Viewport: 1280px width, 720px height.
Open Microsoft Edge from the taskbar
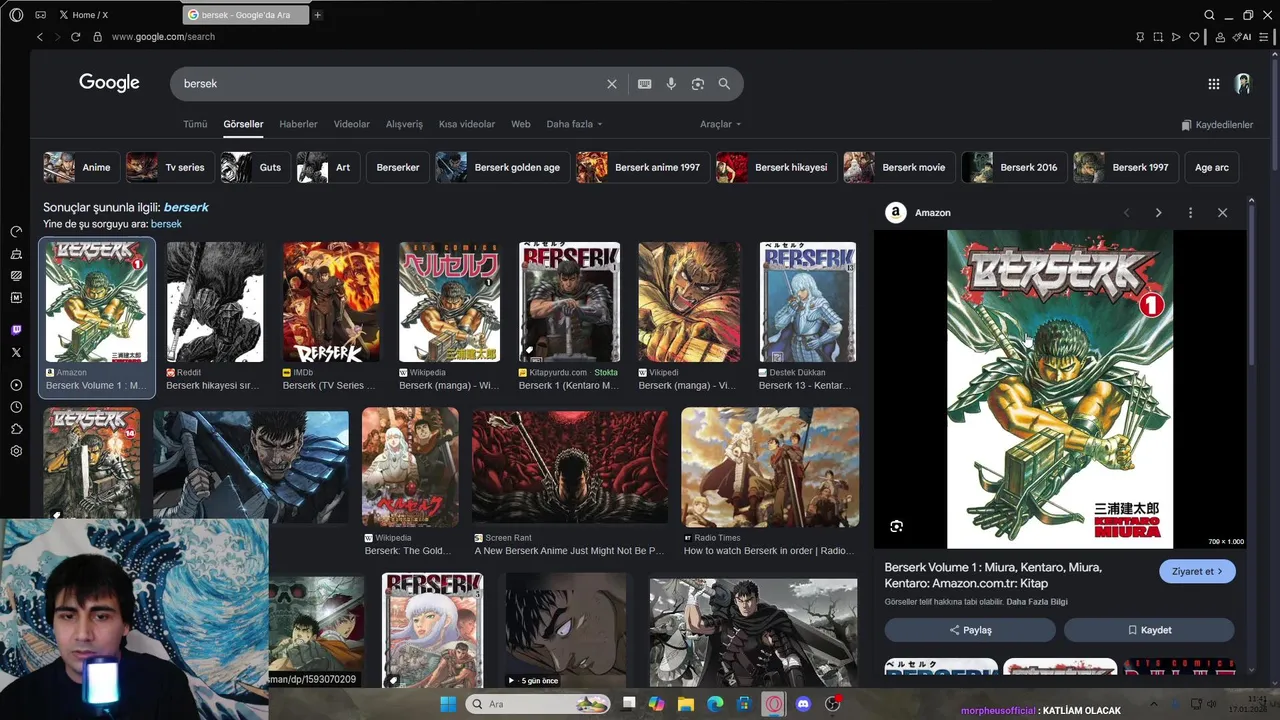715,704
